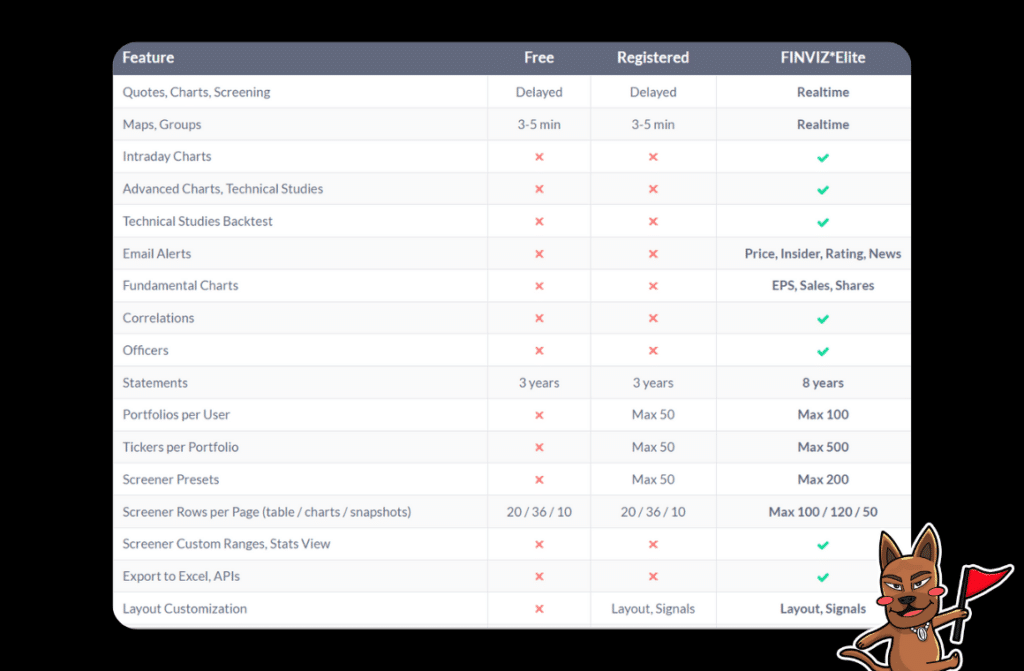This screenshot has width=1024, height=671.
Task: Select the Registered column header
Action: pyautogui.click(x=653, y=57)
